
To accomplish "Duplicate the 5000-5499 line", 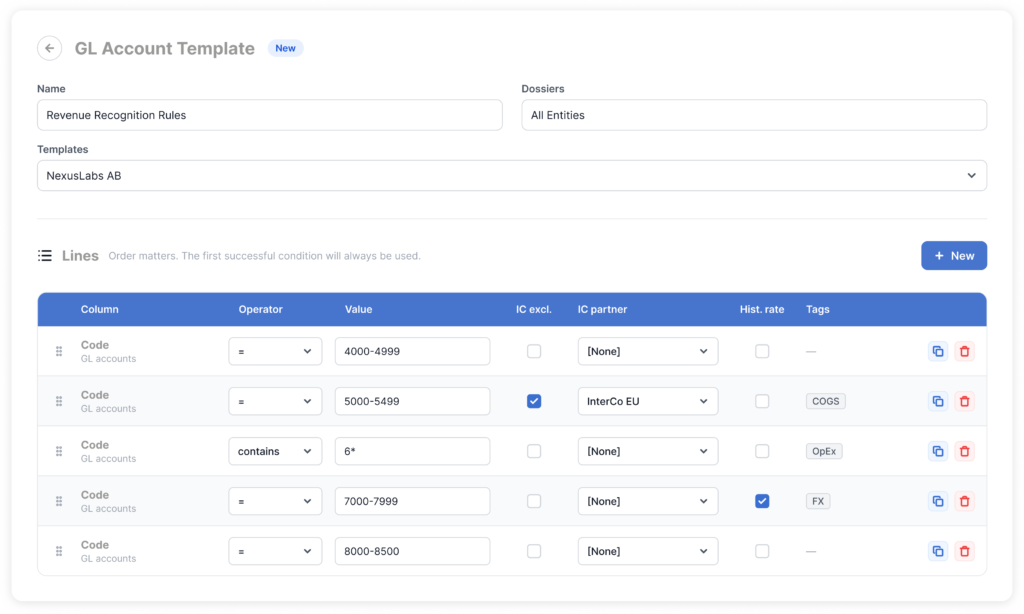I will click(x=938, y=401).
